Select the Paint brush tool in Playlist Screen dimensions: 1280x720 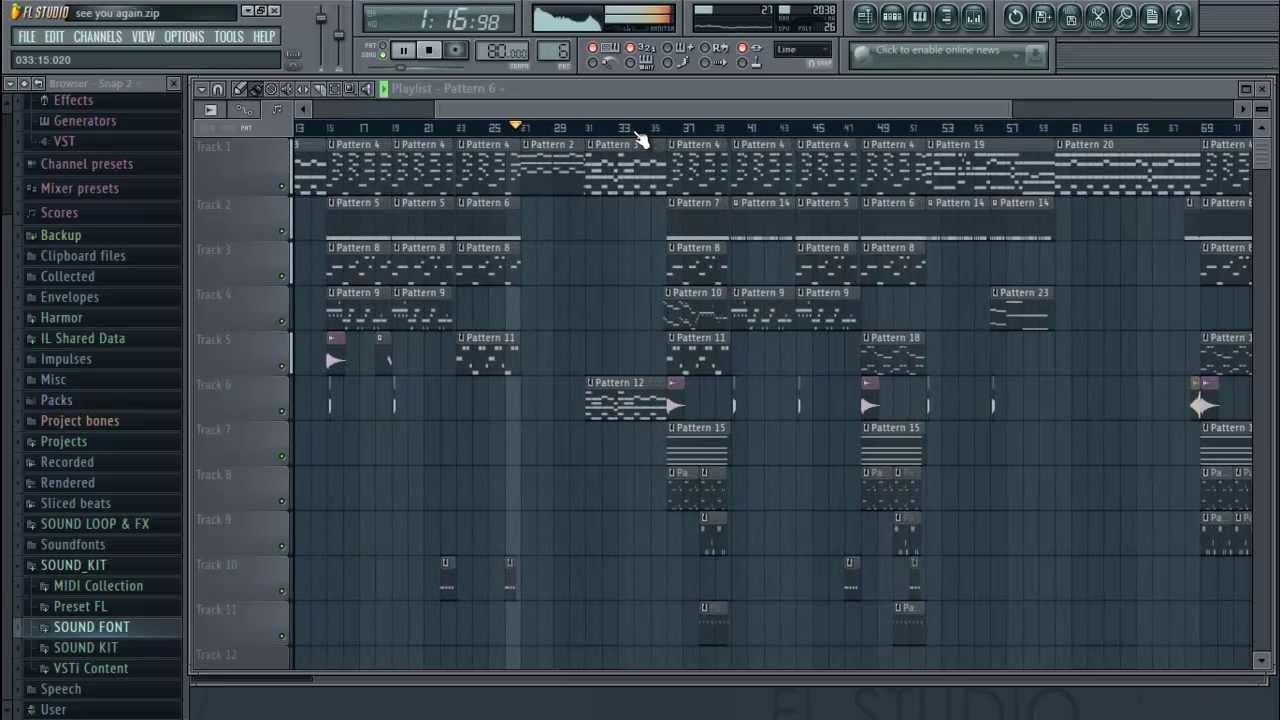pyautogui.click(x=255, y=89)
